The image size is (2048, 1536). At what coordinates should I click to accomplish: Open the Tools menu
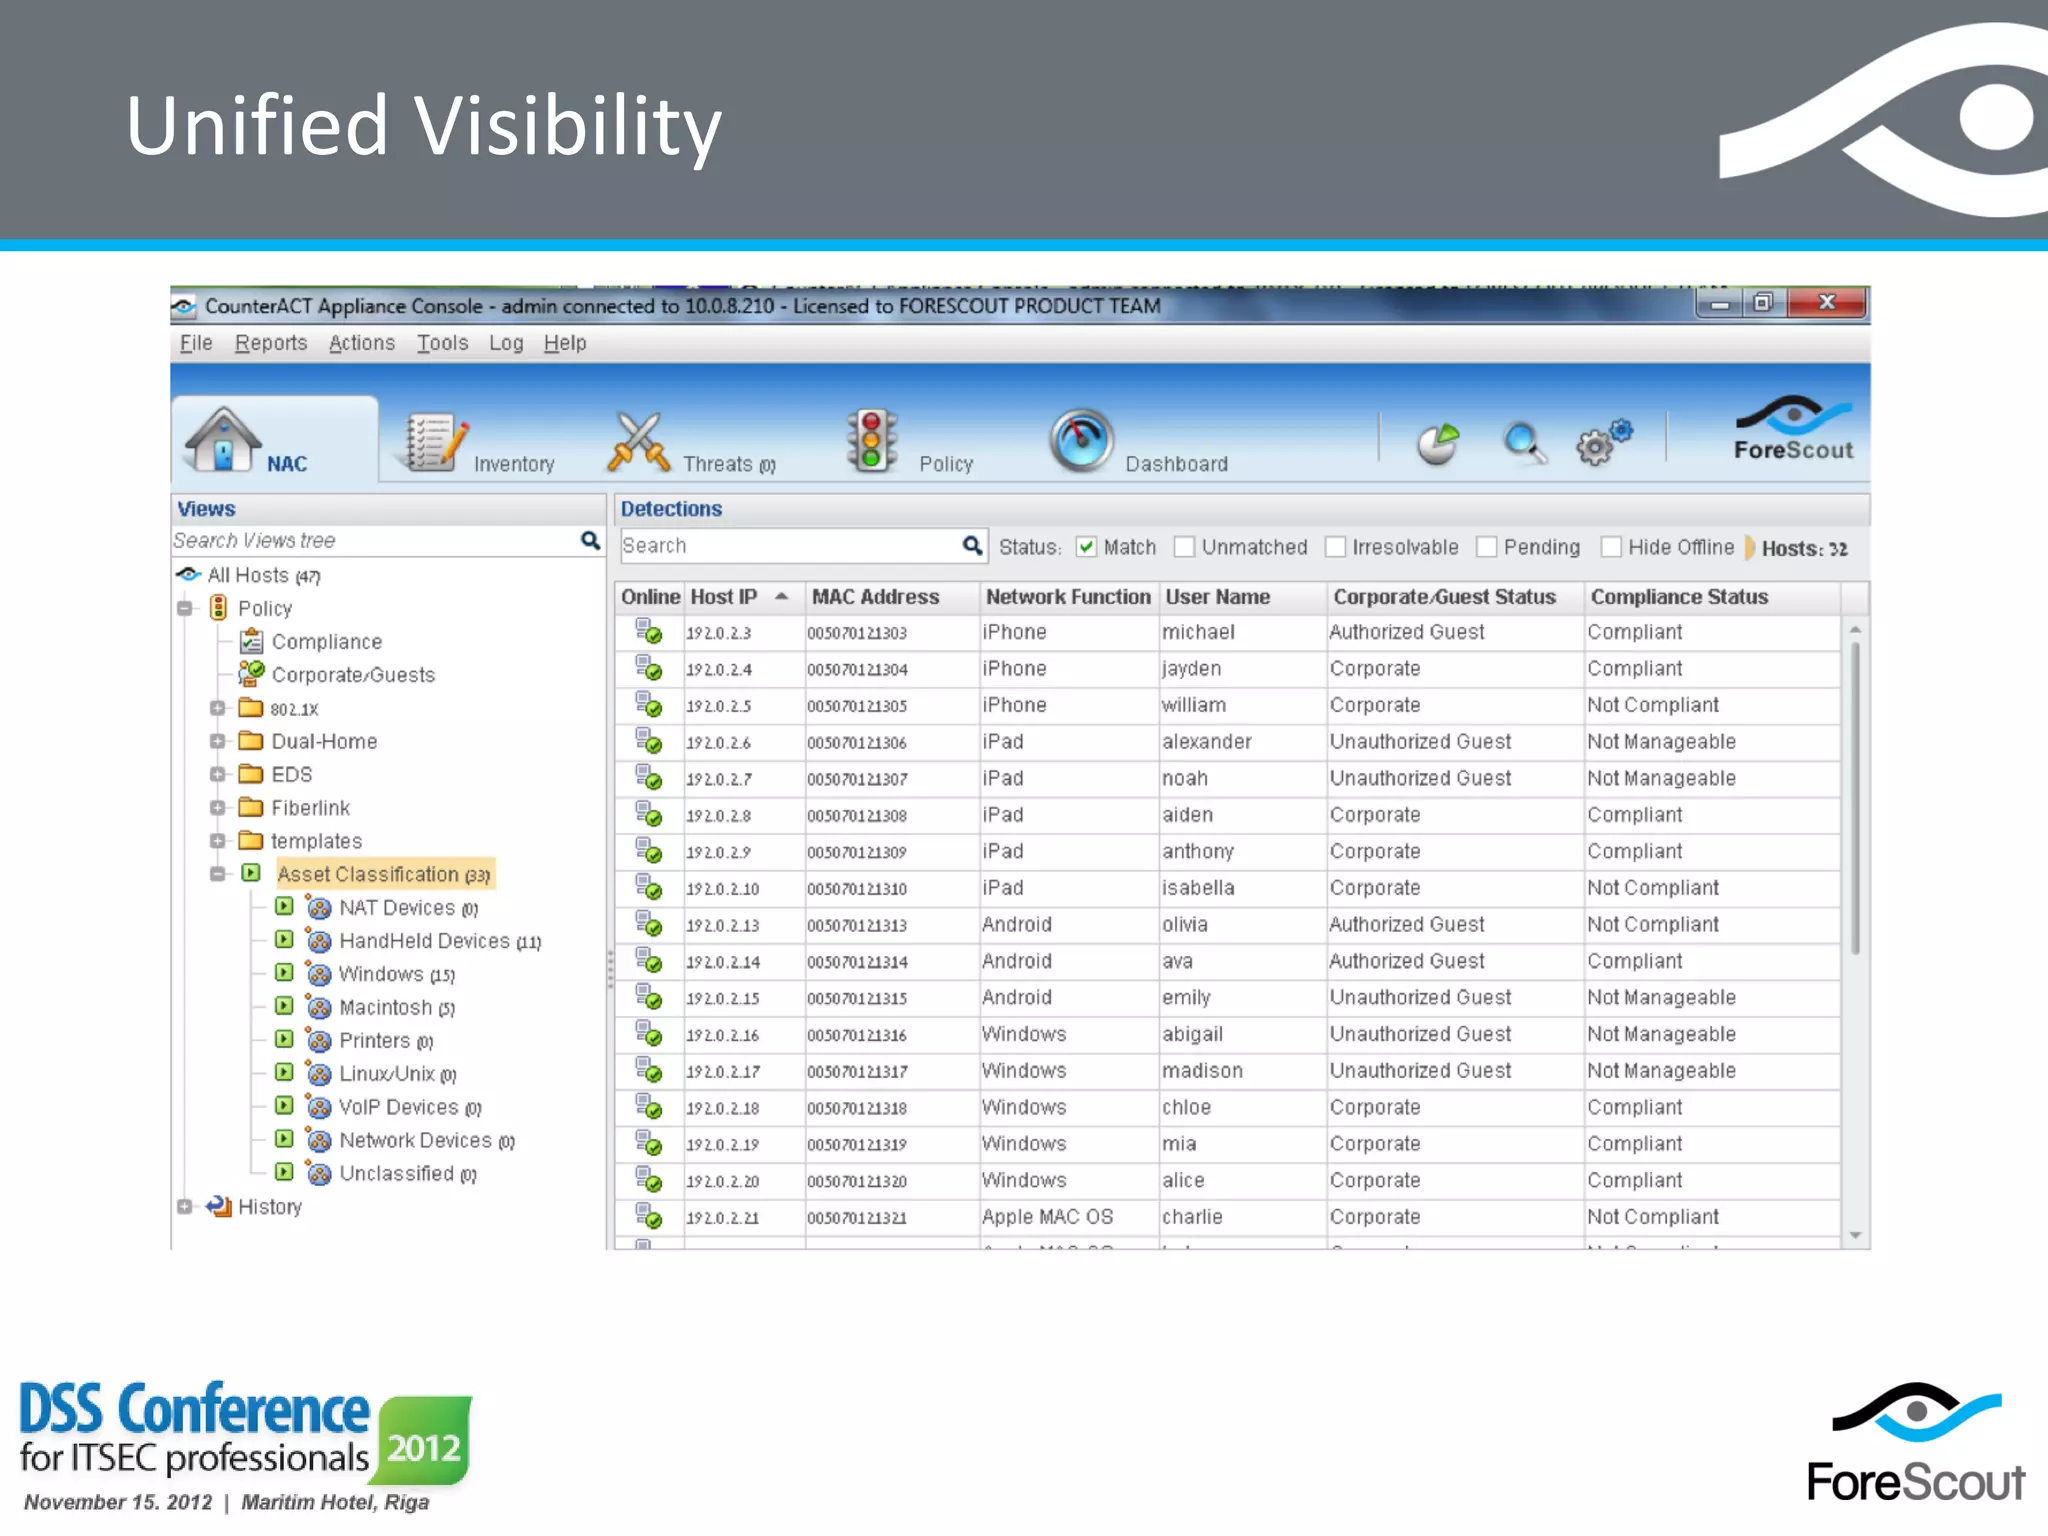(x=443, y=343)
